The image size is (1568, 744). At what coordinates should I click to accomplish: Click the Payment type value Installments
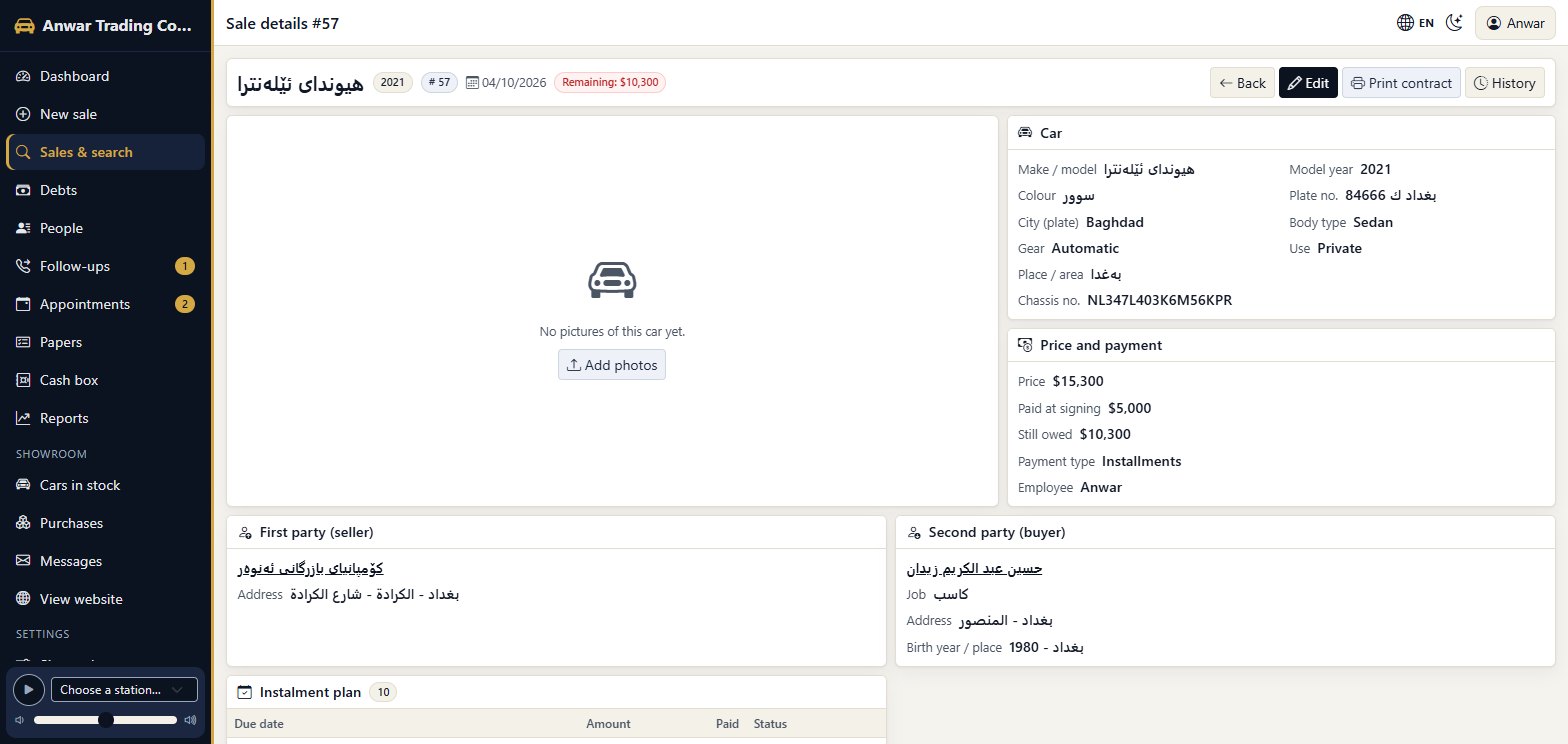[1142, 461]
